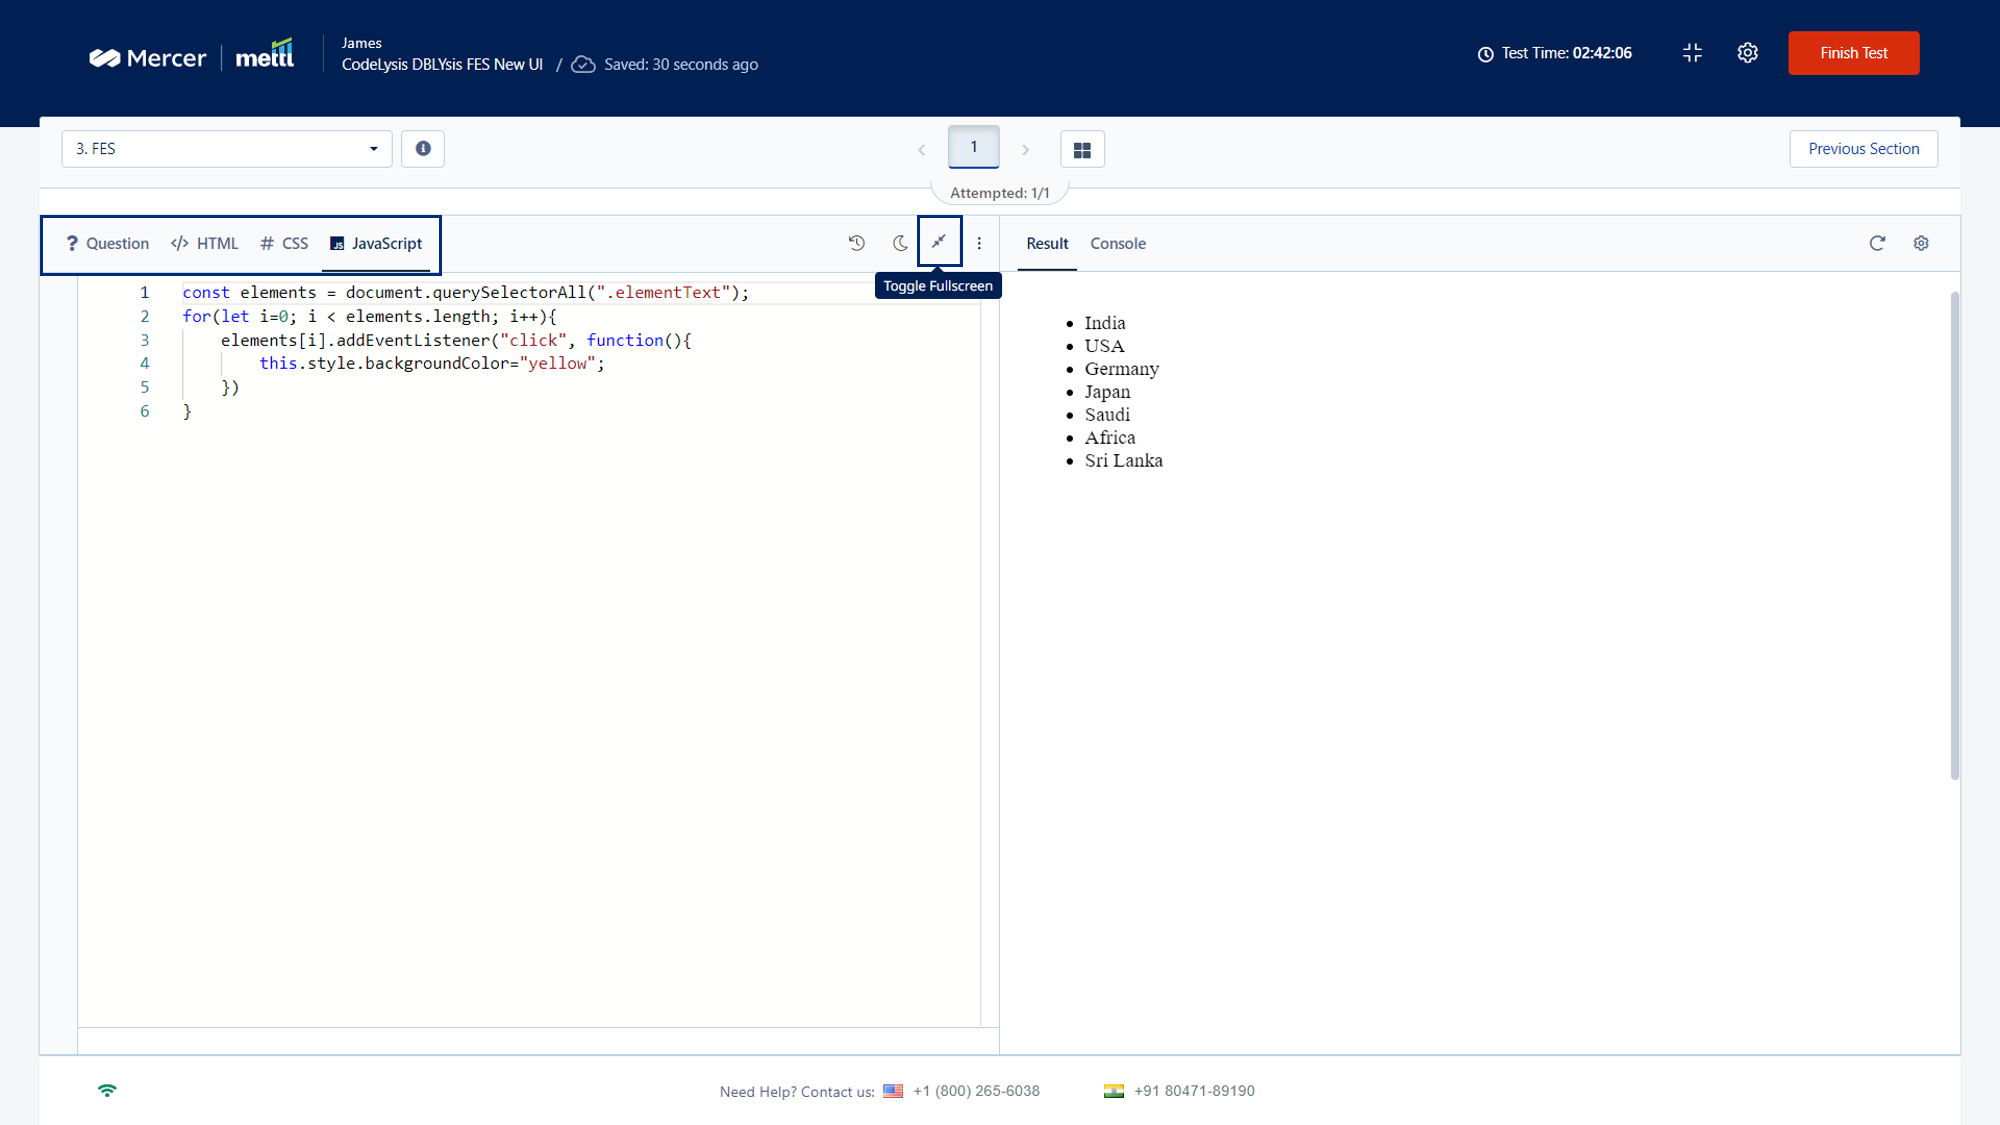Screen dimensions: 2000x1125
Task: Click line number 4 in editor gutter
Action: click(x=145, y=363)
